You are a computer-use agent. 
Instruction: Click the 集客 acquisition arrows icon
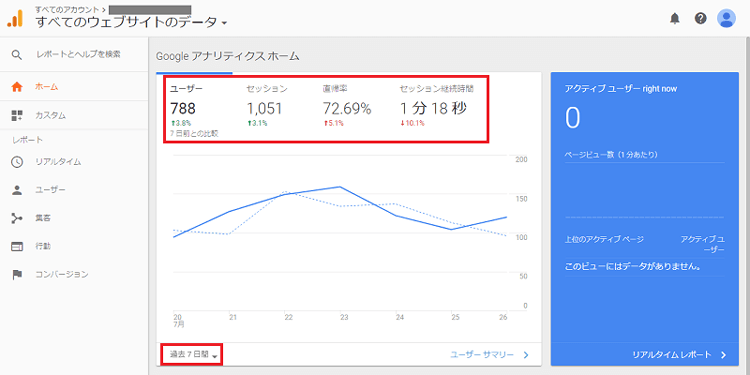click(17, 219)
